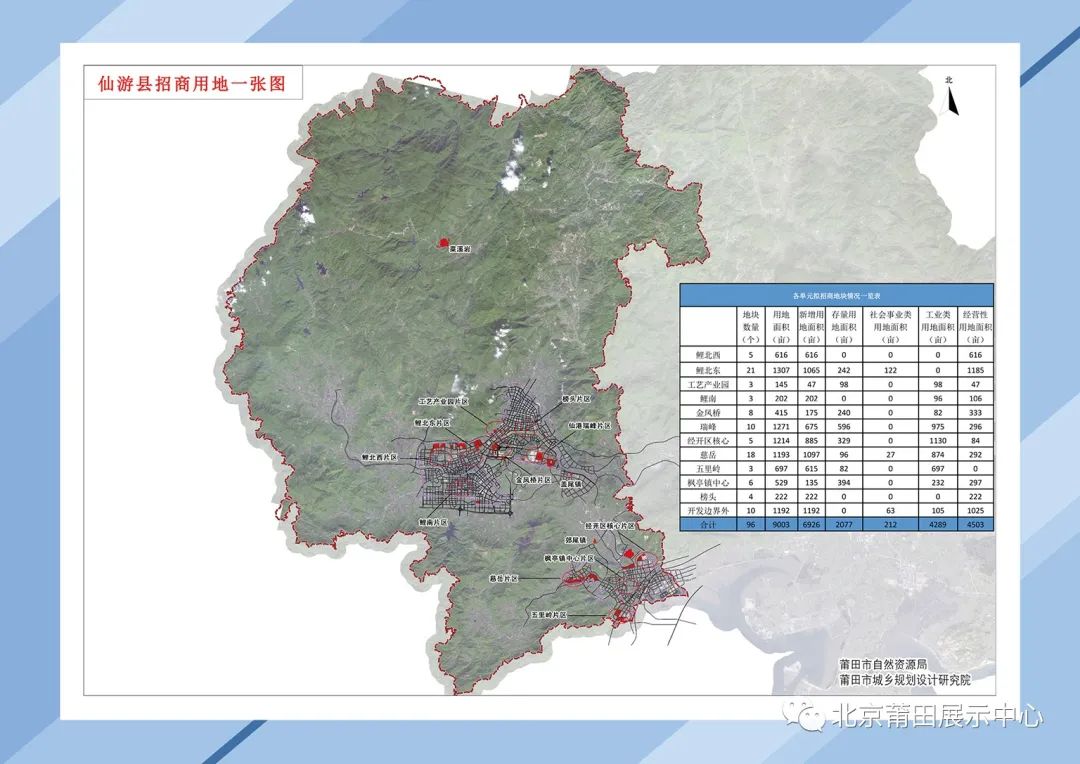Select the 仙港瑞峰片区 map label
The height and width of the screenshot is (764, 1080).
tap(588, 425)
